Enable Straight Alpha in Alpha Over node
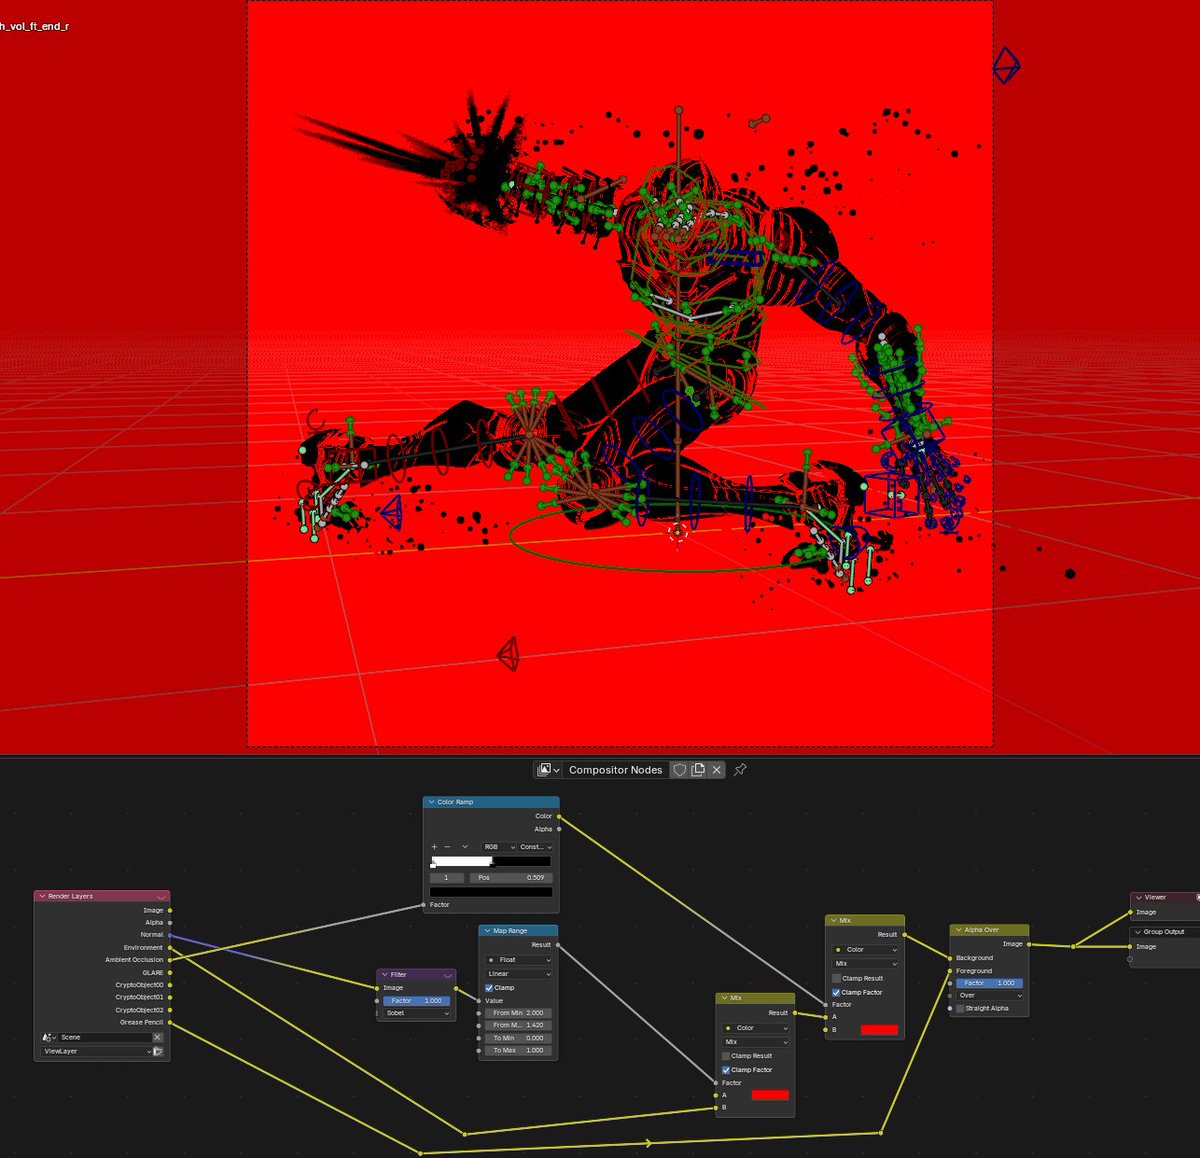The height and width of the screenshot is (1158, 1200). pos(960,1009)
